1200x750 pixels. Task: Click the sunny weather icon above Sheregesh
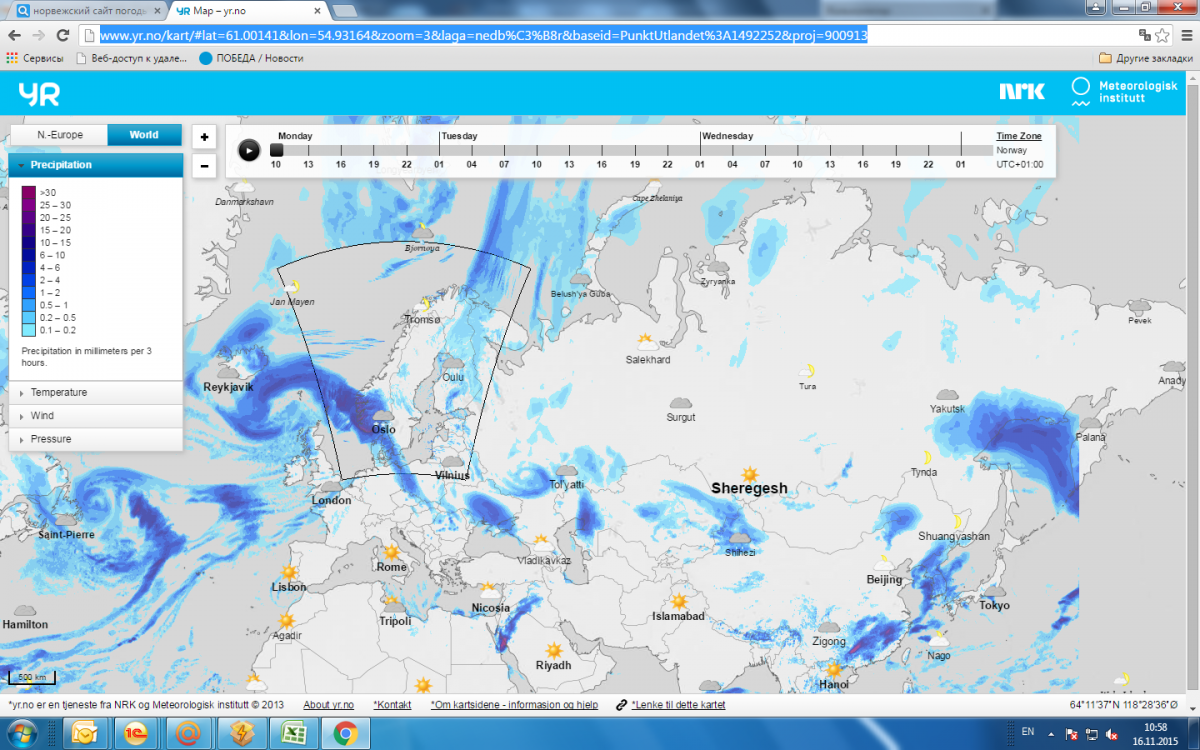[749, 473]
